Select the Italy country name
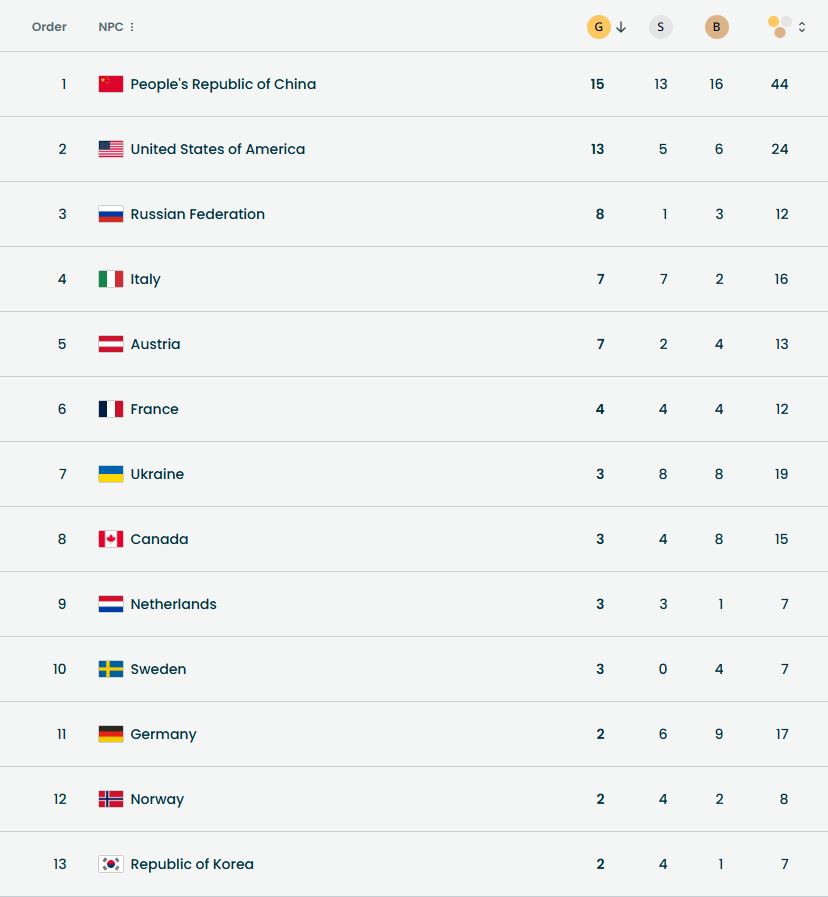The height and width of the screenshot is (897, 828). 145,279
